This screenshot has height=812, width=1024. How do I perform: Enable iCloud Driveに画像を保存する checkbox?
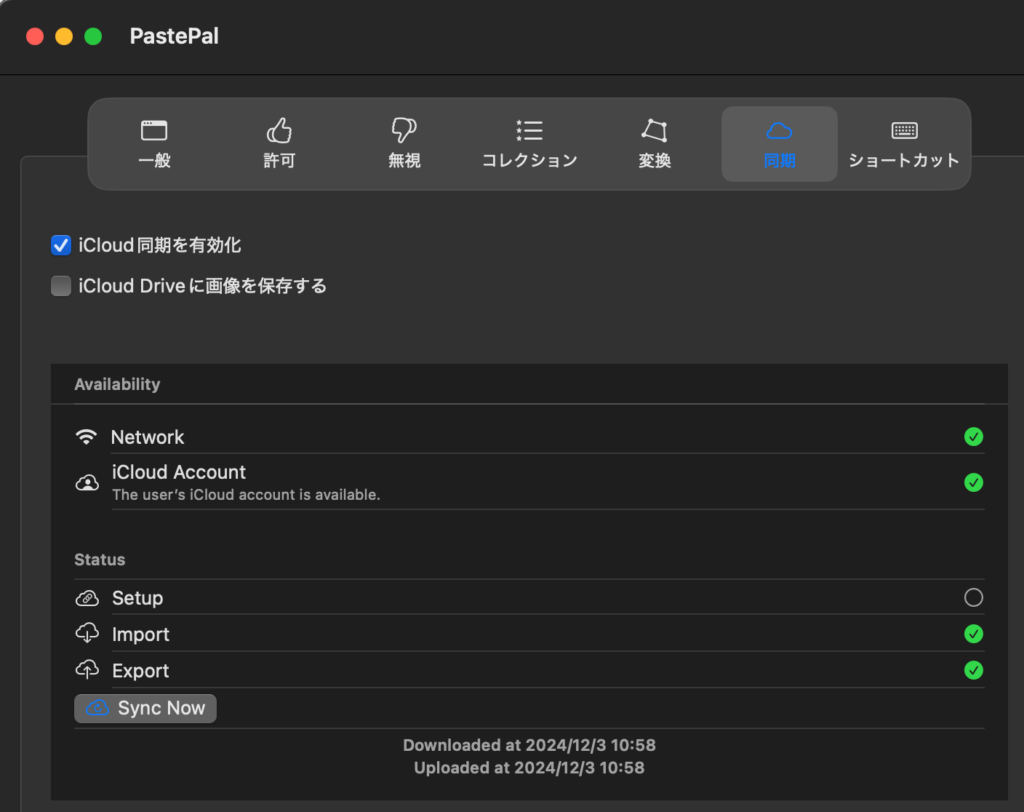coord(61,286)
